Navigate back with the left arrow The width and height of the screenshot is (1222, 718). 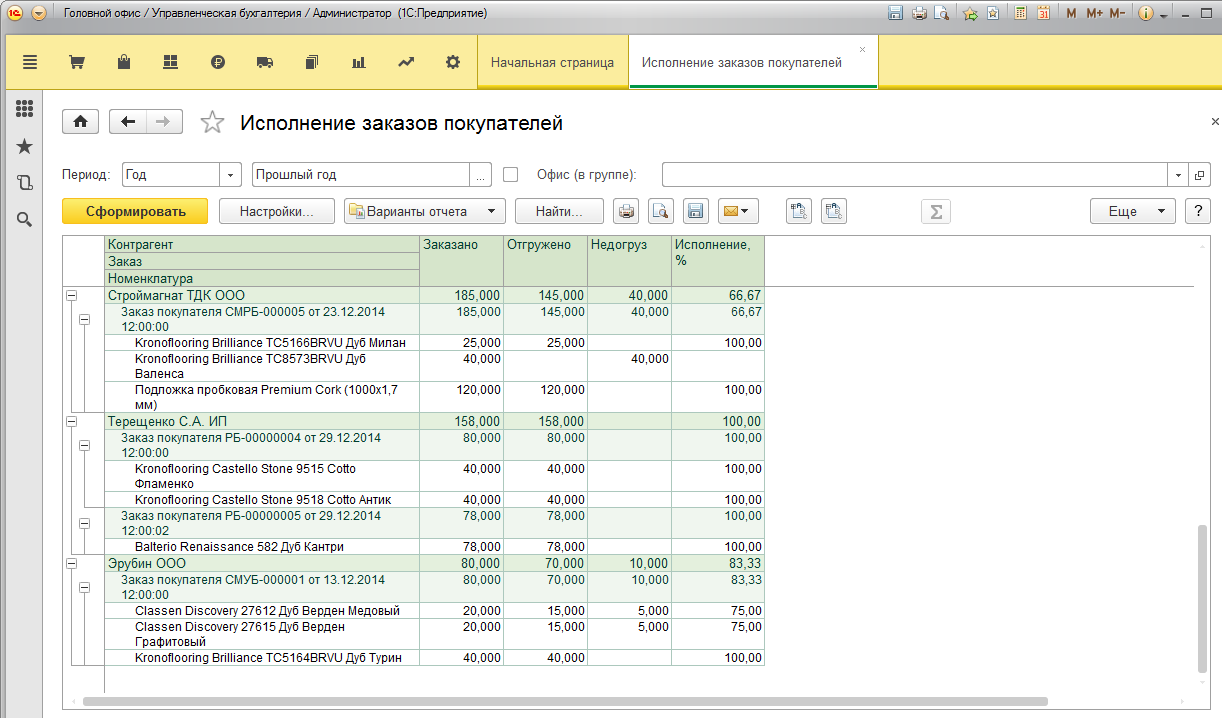point(128,122)
